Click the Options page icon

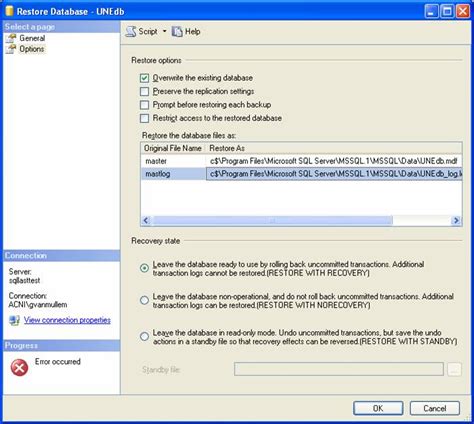pos(11,49)
